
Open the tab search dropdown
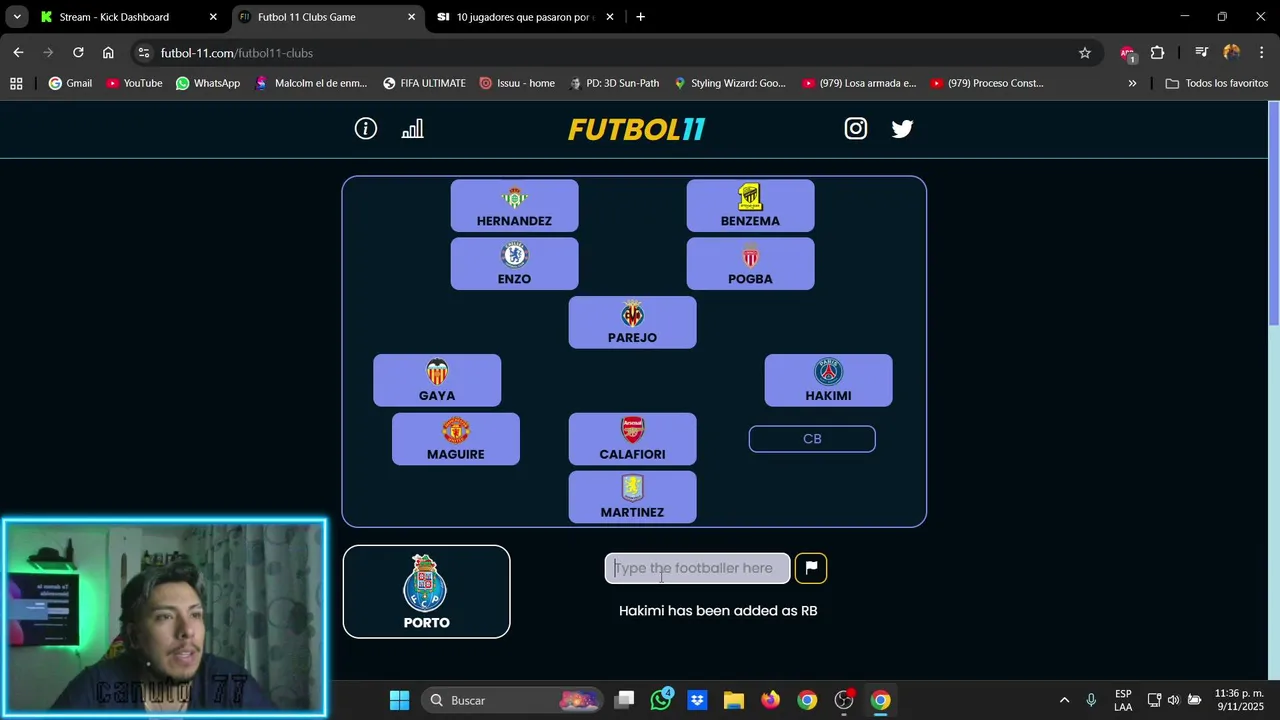coord(17,17)
